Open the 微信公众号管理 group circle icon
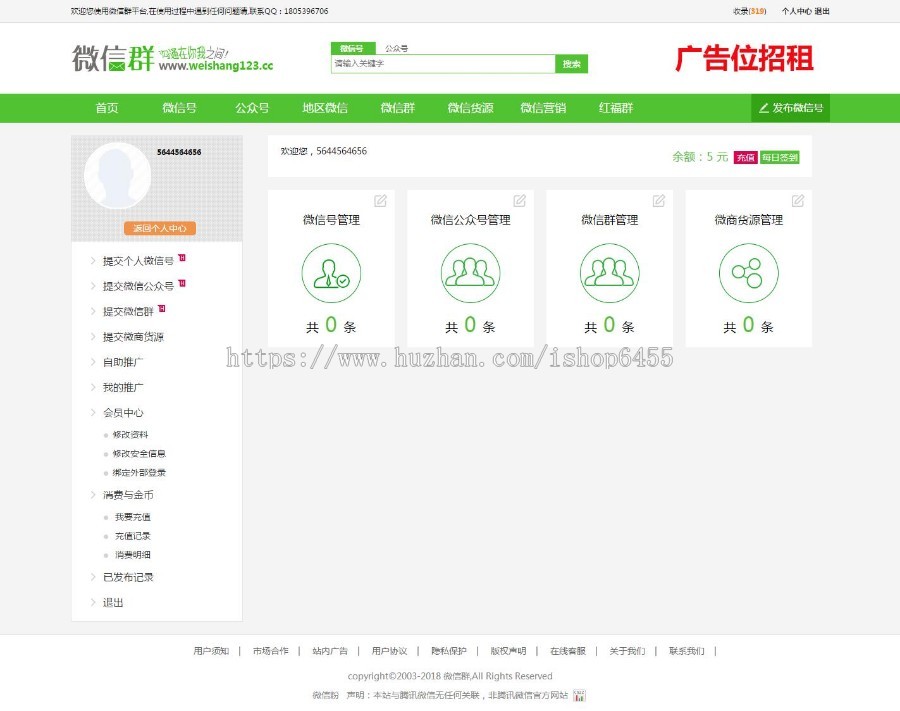The height and width of the screenshot is (711, 900). (x=470, y=273)
